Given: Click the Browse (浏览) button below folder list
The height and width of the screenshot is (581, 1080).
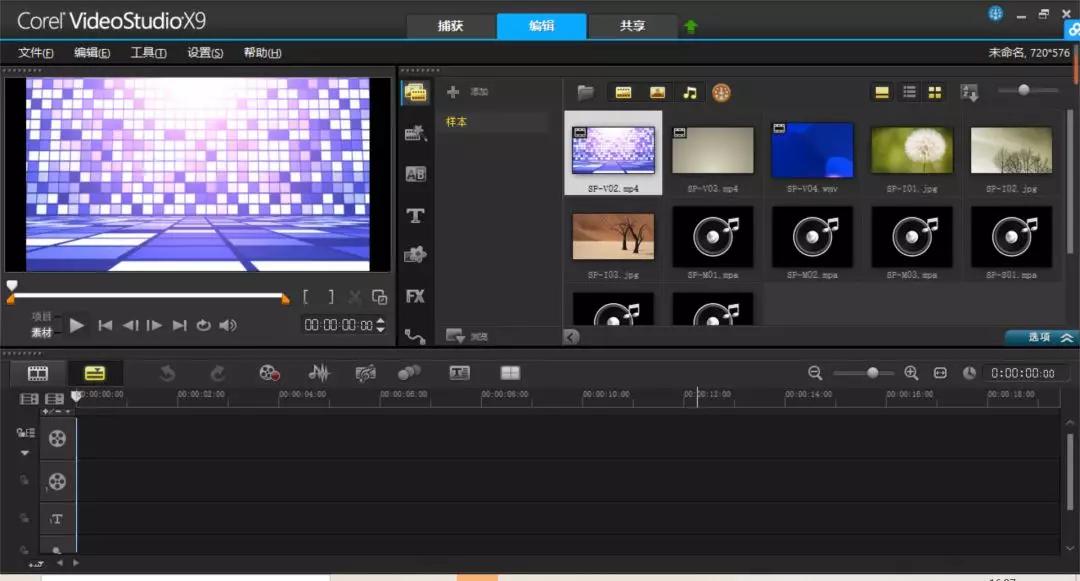Looking at the screenshot, I should (x=466, y=336).
